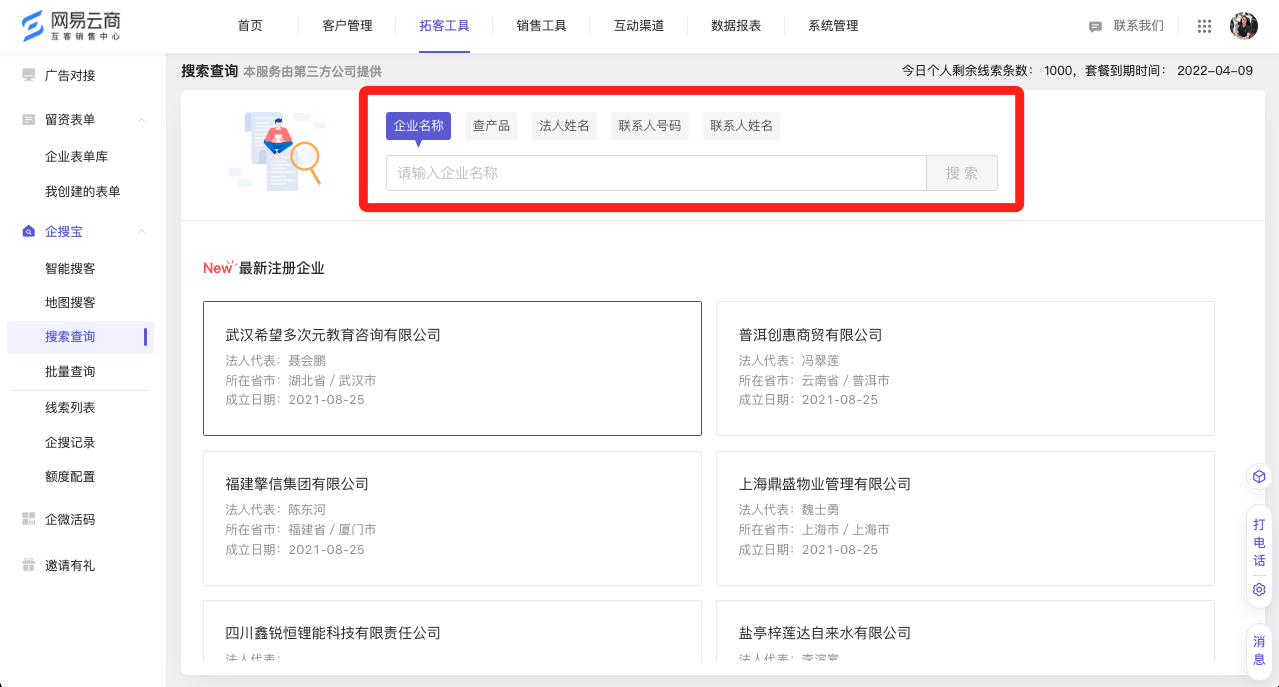Screen dimensions: 1279x687
Task: Click the 广告对接 monitor icon in sidebar
Action: 28,76
